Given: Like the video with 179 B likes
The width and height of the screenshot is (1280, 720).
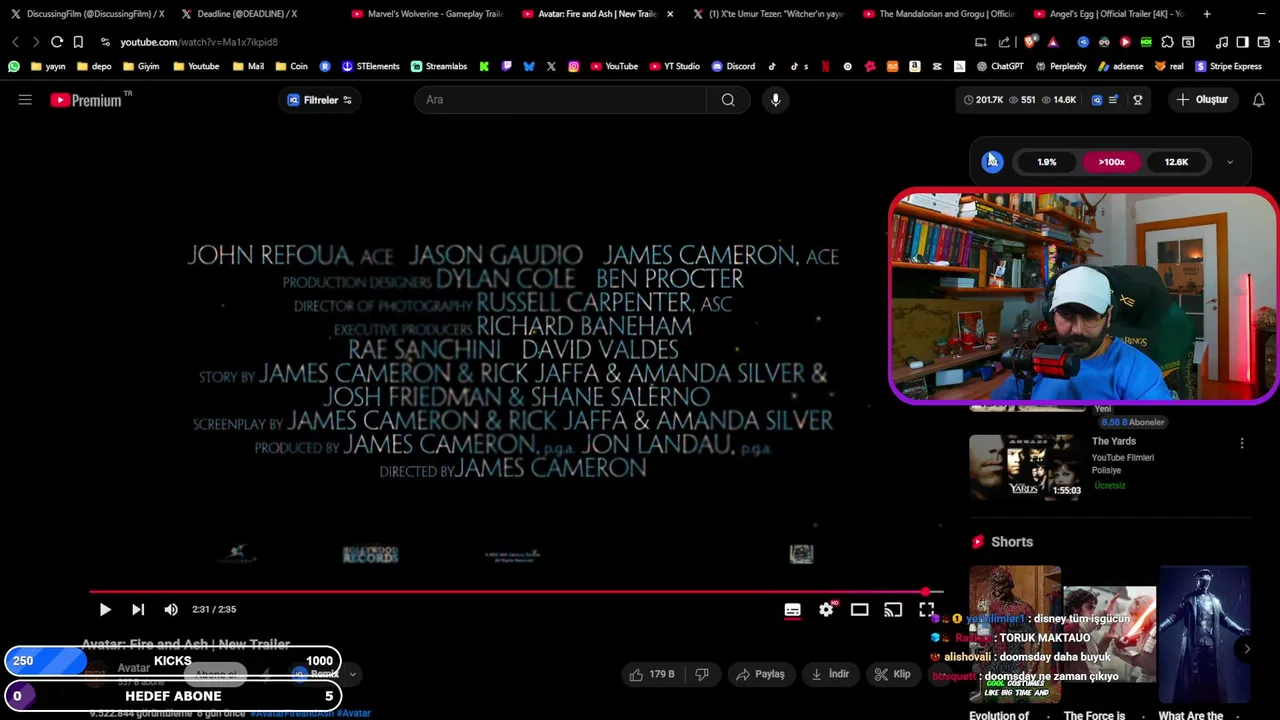Looking at the screenshot, I should point(652,674).
